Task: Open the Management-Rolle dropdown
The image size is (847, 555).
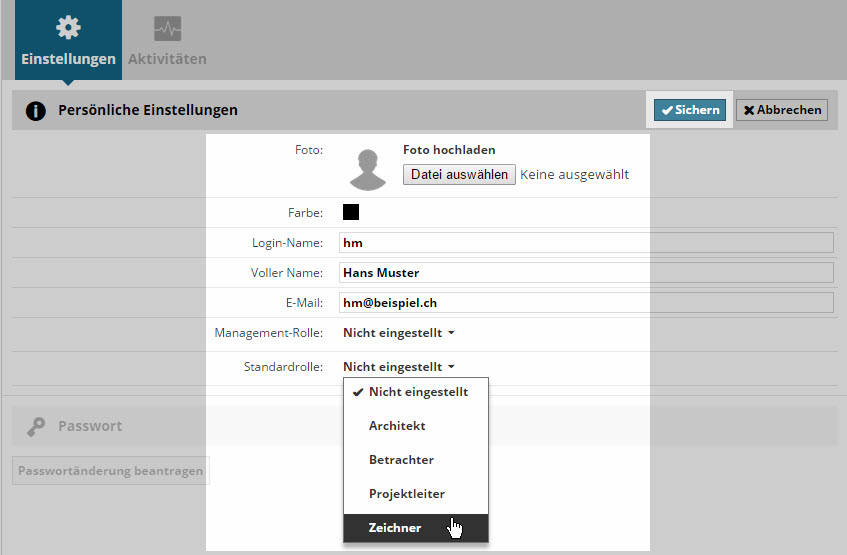Action: 399,333
